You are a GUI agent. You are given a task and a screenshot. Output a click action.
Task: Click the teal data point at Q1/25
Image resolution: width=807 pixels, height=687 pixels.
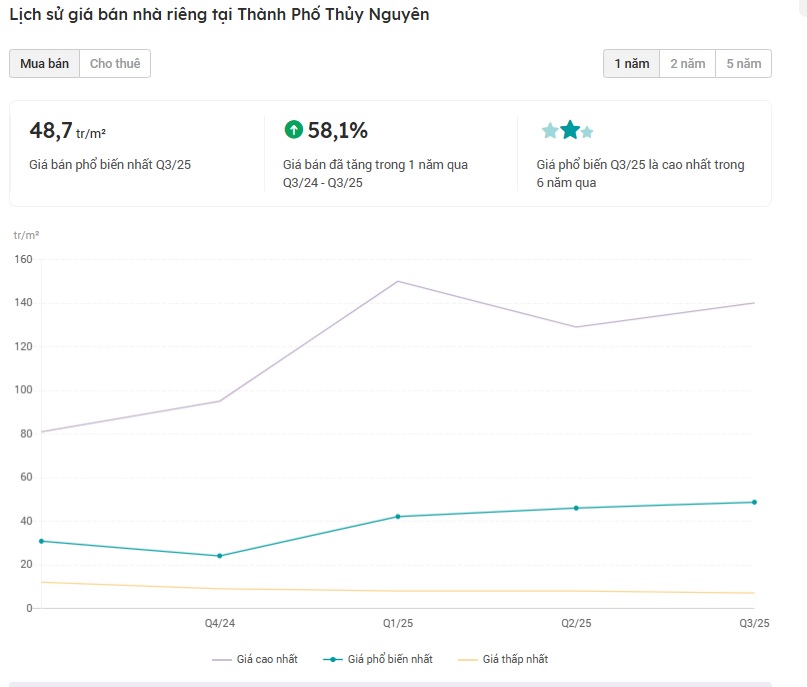pyautogui.click(x=398, y=516)
